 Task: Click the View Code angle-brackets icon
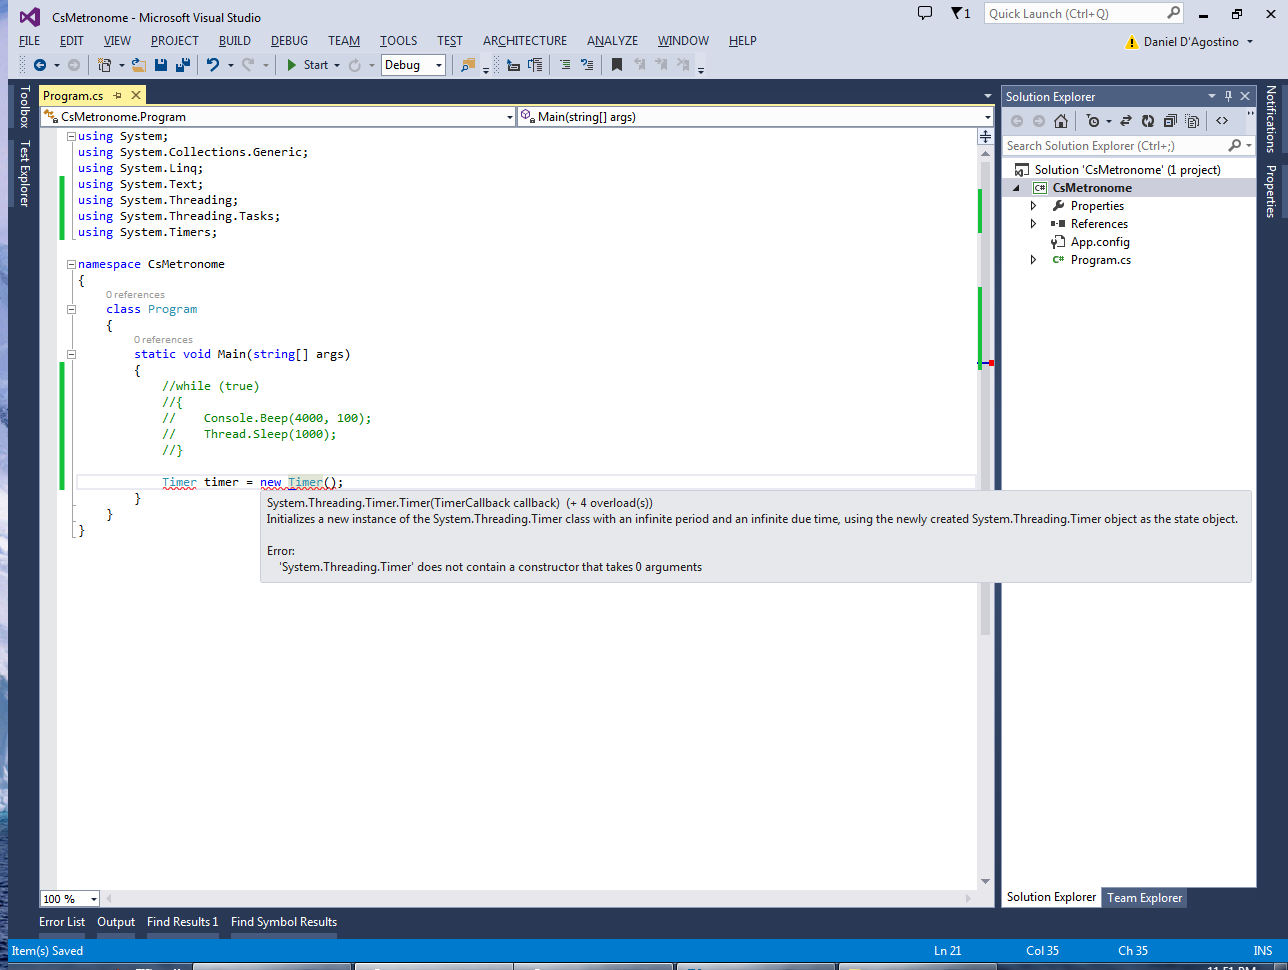coord(1222,121)
